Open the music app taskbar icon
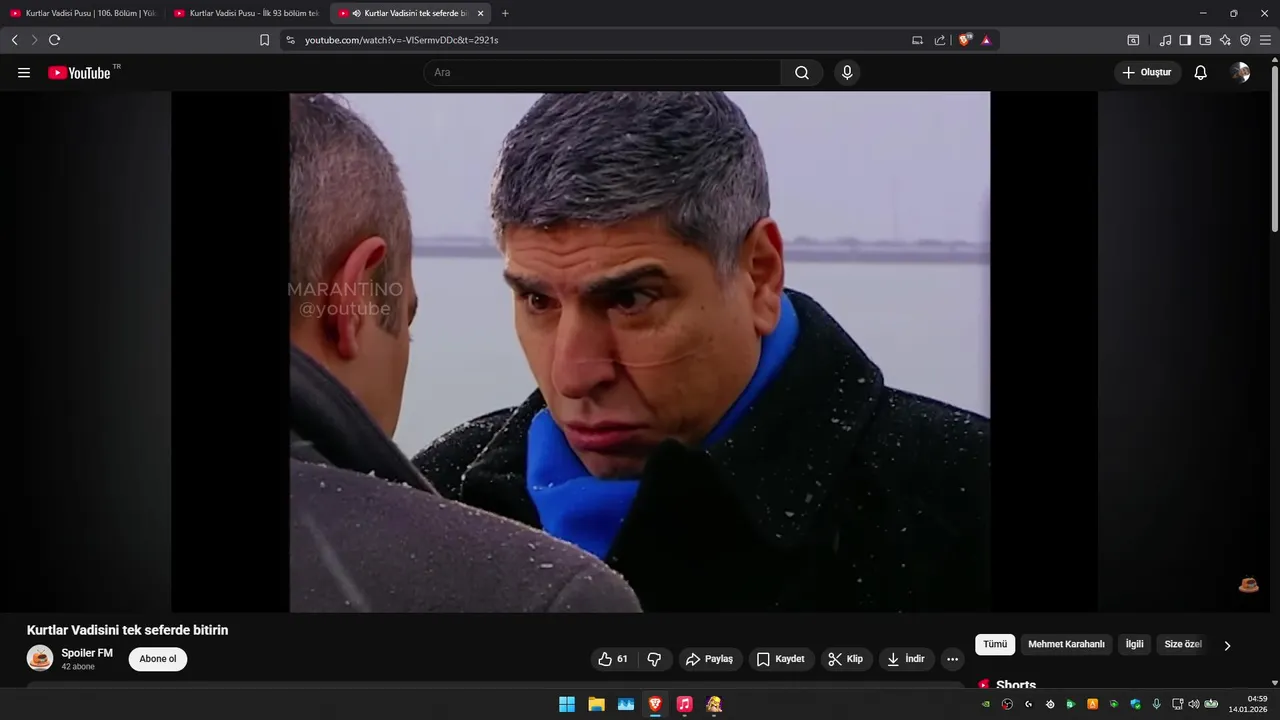 [x=684, y=704]
